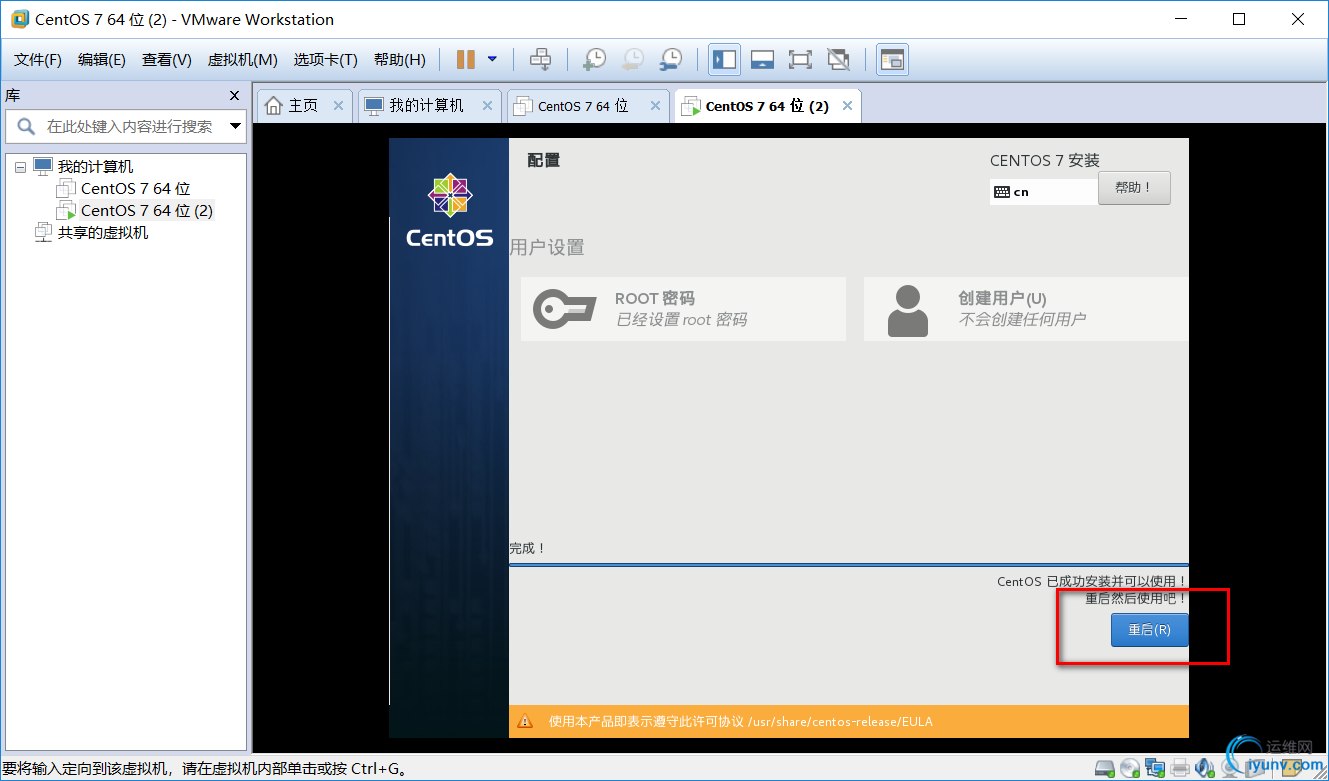
Task: Open the power options dropdown arrow
Action: click(x=492, y=60)
